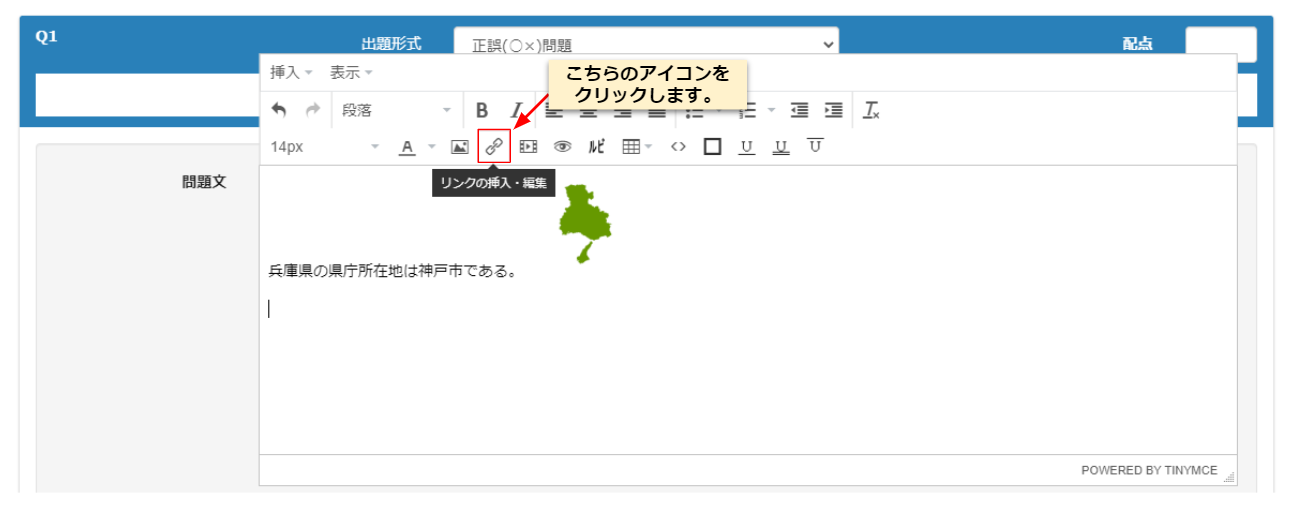
Task: Toggle the square border box format
Action: point(712,147)
